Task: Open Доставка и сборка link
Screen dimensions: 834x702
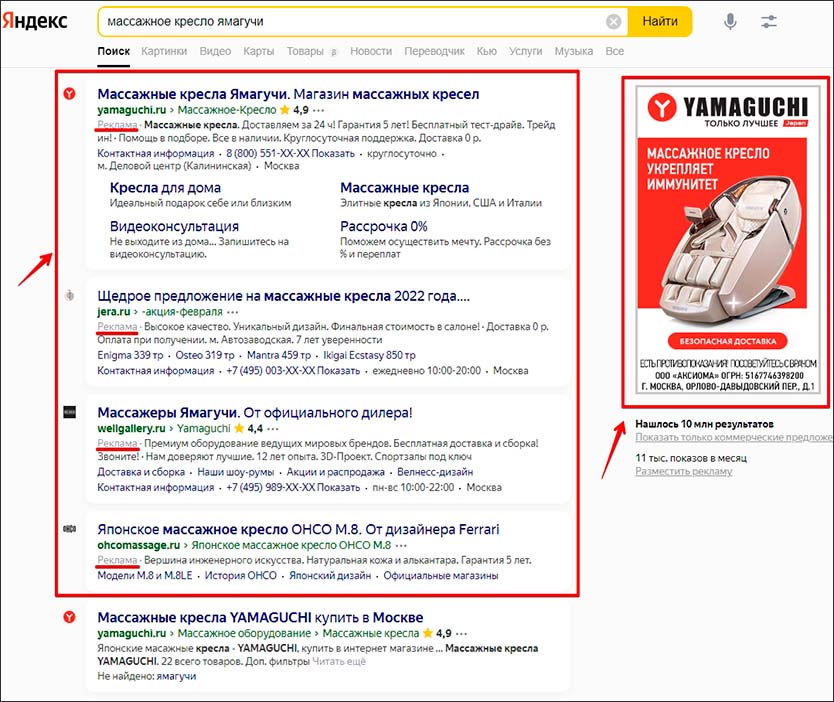Action: point(141,472)
